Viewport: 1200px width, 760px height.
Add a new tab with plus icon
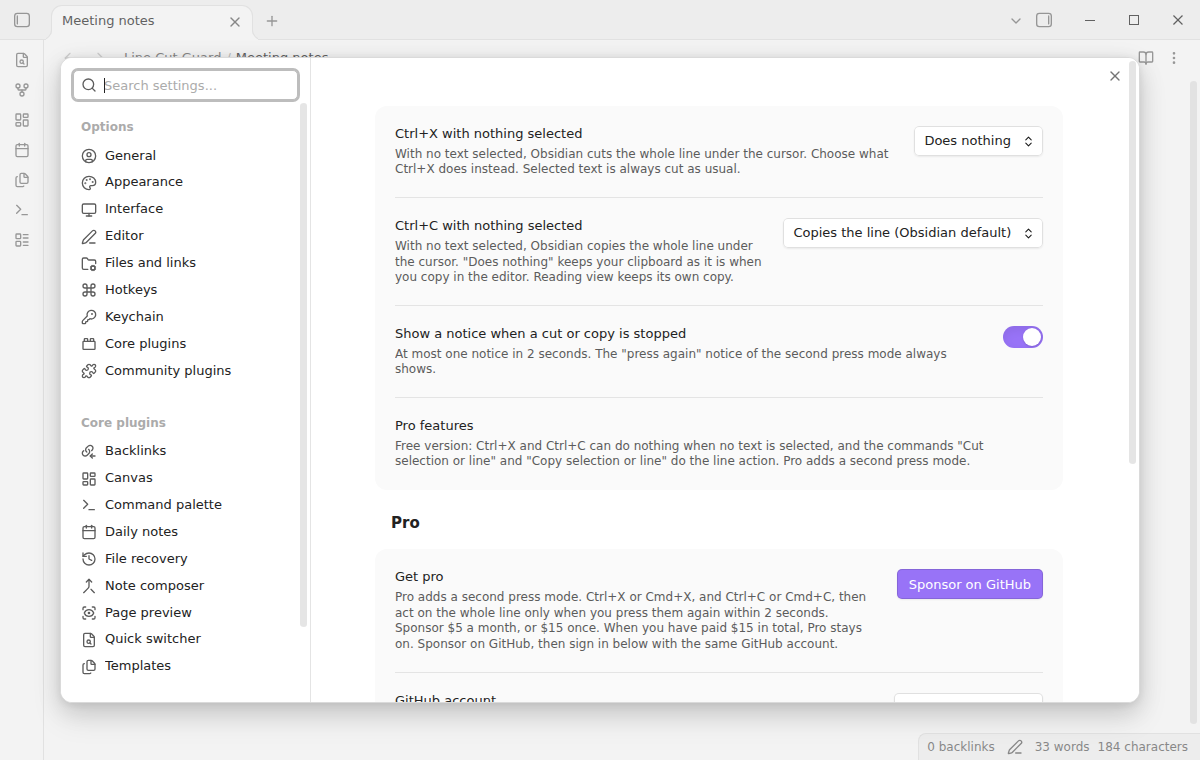click(272, 21)
